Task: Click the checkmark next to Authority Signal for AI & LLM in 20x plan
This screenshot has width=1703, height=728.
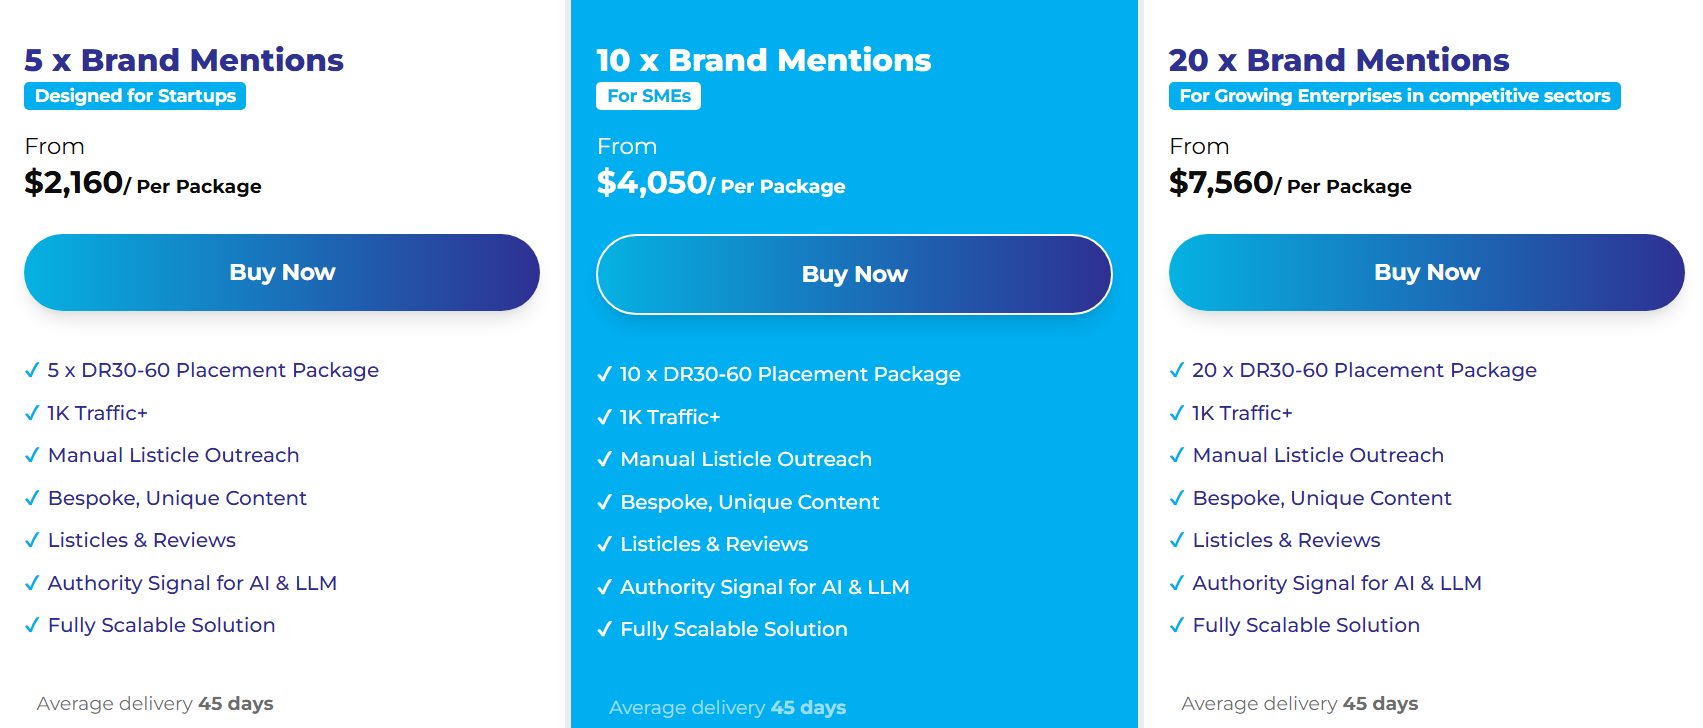Action: click(x=1175, y=583)
